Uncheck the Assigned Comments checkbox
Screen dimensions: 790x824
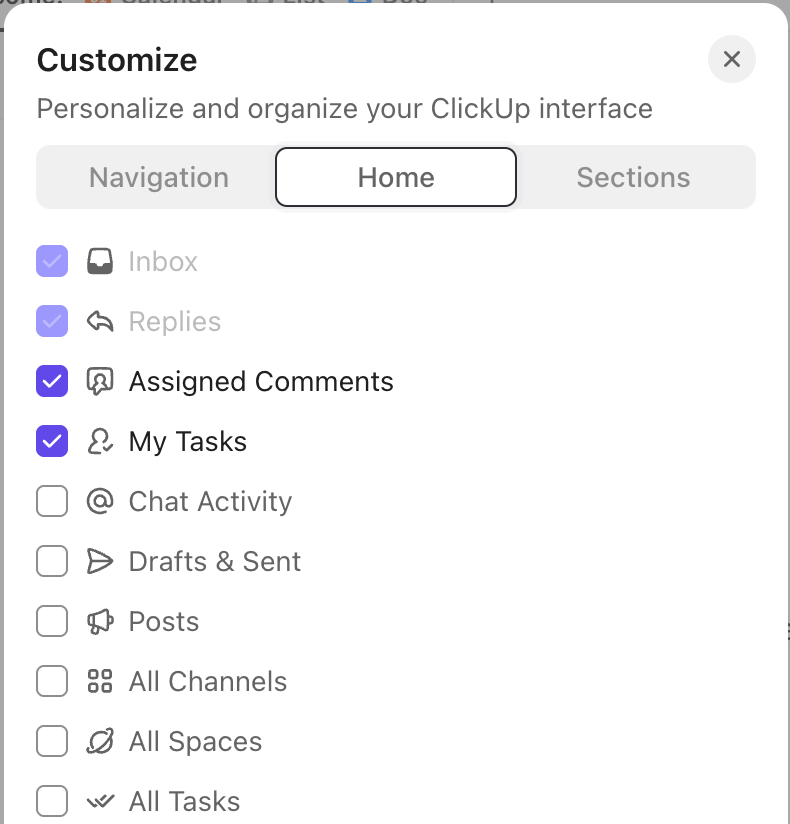52,382
